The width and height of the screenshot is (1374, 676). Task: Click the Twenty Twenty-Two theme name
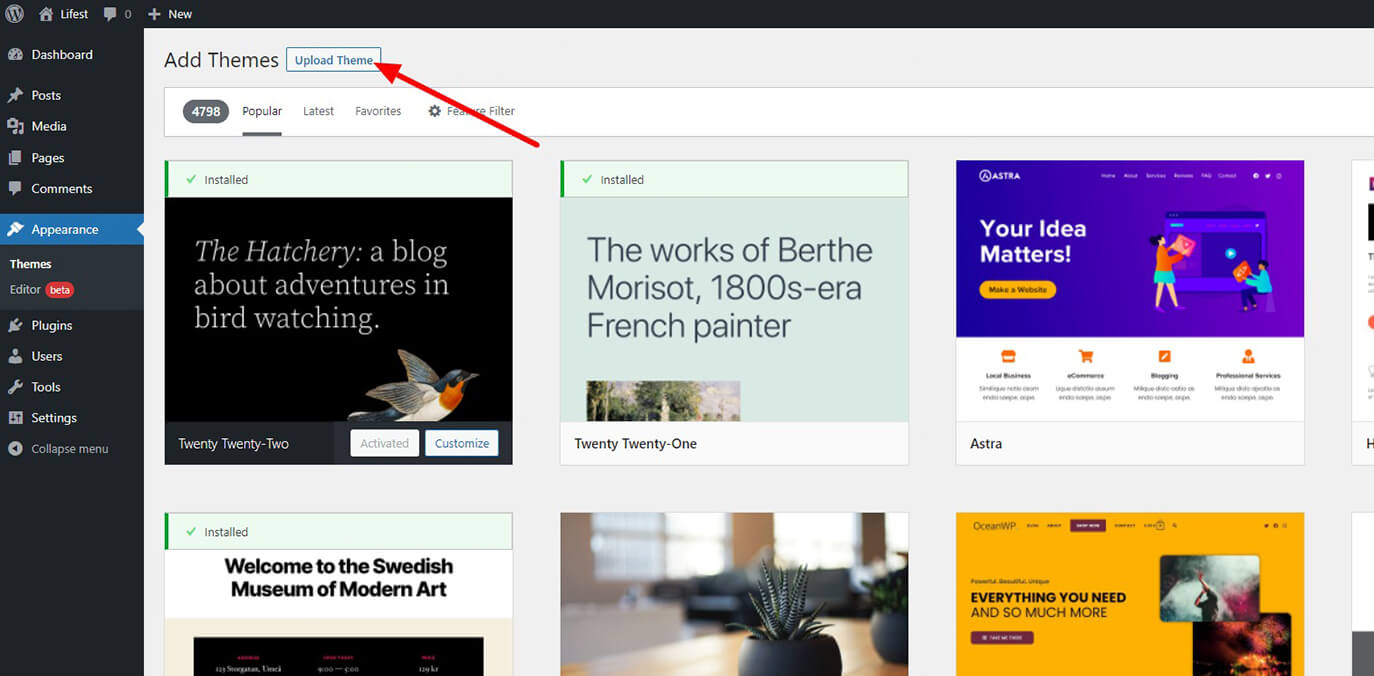tap(234, 443)
